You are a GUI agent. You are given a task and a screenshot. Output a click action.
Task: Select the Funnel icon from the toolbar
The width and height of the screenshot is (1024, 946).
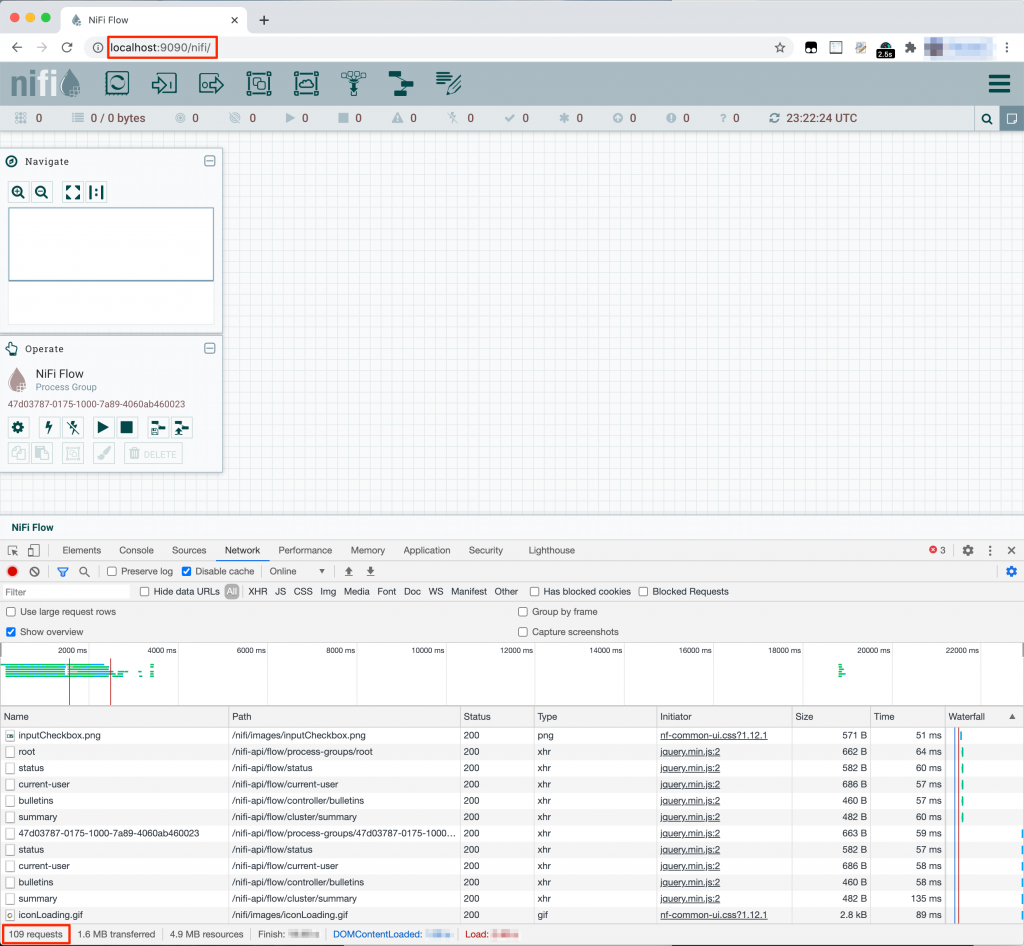click(353, 84)
